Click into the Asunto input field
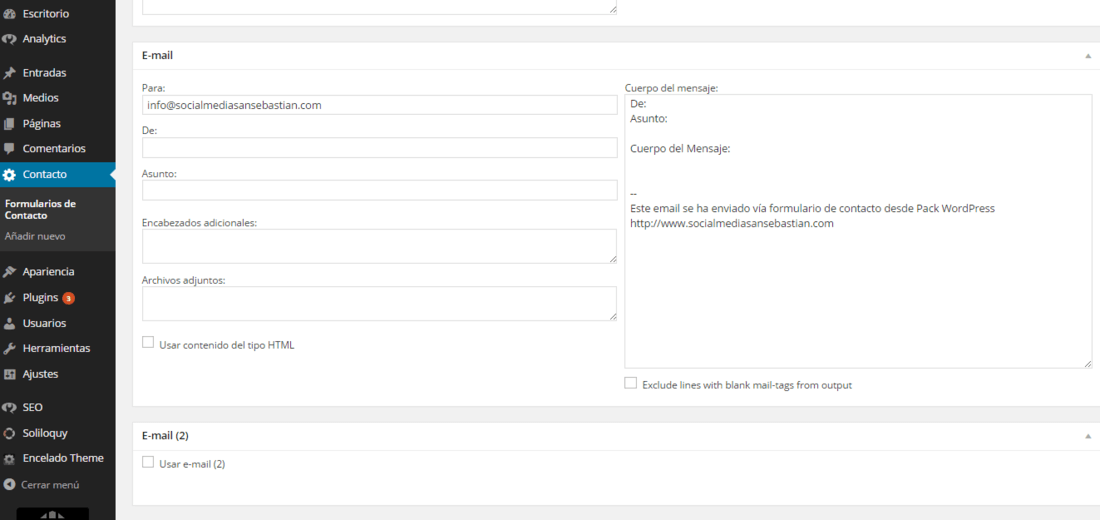 tap(380, 190)
